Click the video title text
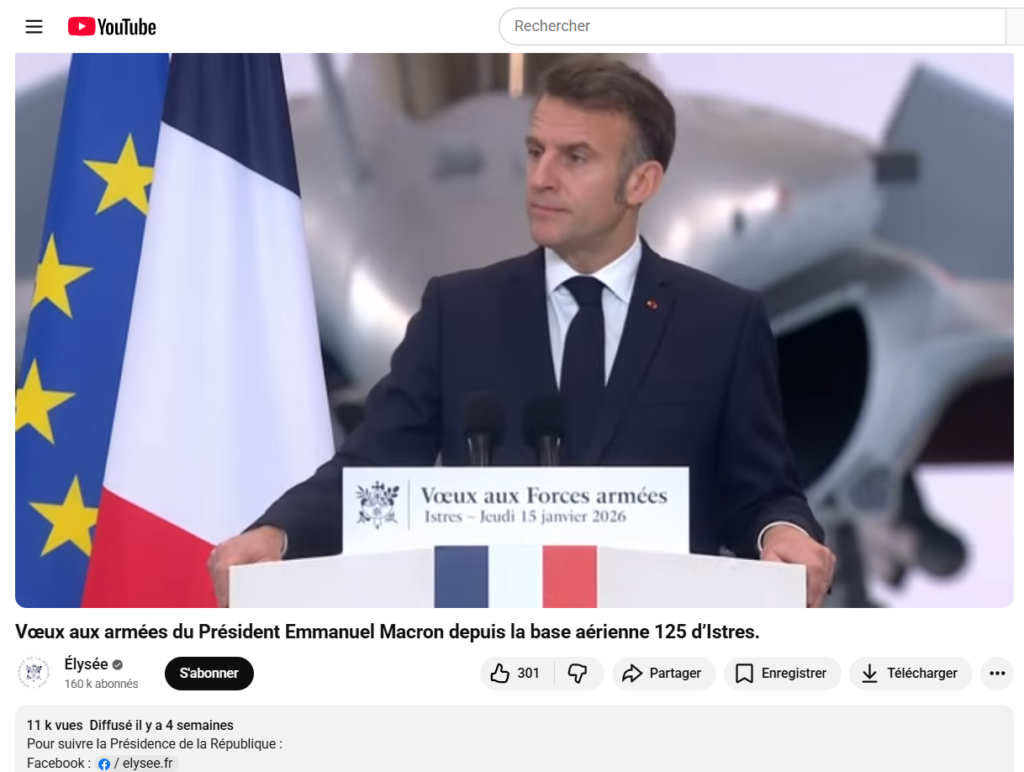Viewport: 1024px width, 772px height. [x=387, y=632]
